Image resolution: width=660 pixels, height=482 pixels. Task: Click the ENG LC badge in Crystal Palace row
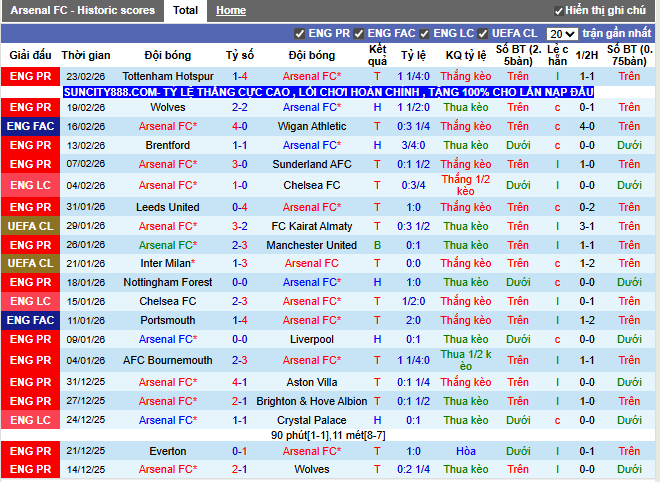point(30,420)
